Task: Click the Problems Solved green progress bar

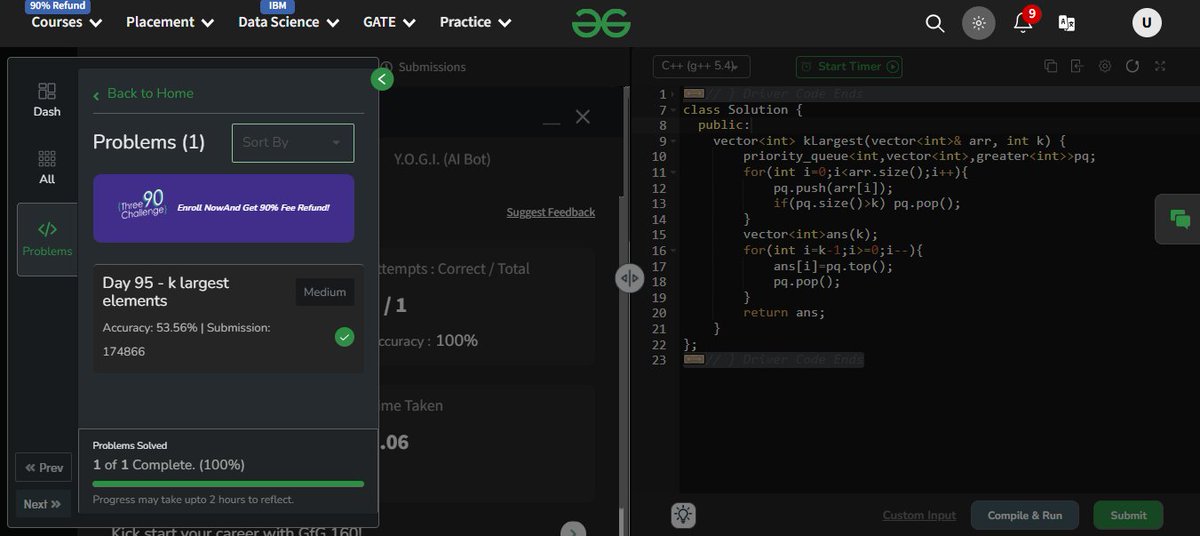Action: point(228,484)
